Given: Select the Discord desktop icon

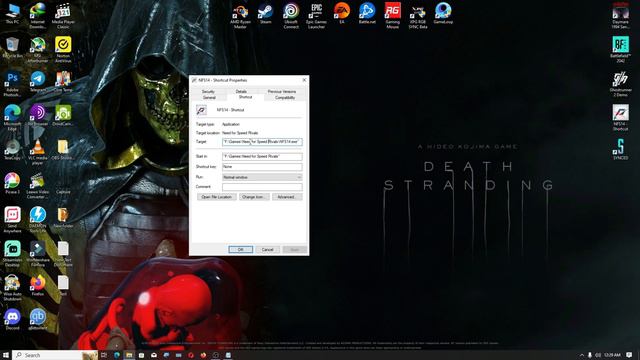Looking at the screenshot, I should (x=12, y=320).
